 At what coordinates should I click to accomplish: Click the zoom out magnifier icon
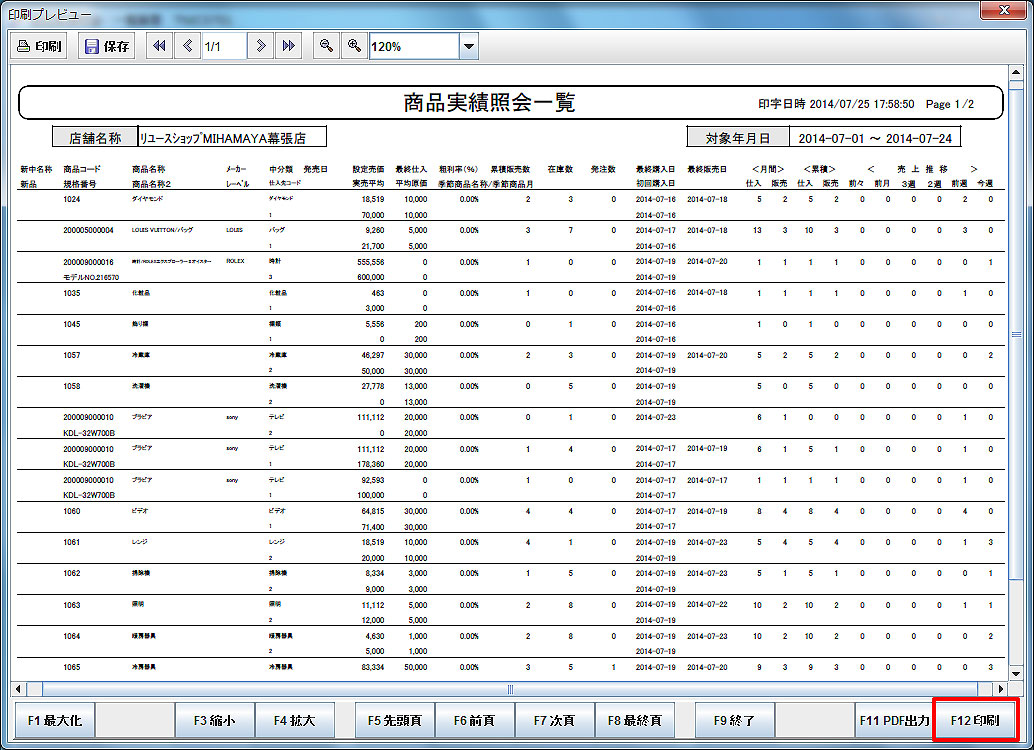coord(325,46)
